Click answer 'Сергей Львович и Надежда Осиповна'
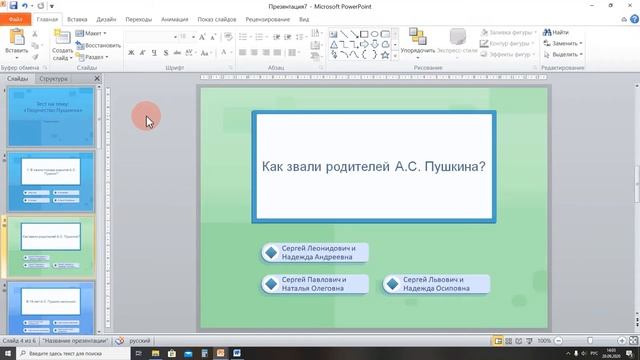This screenshot has height=360, width=640. 436,284
